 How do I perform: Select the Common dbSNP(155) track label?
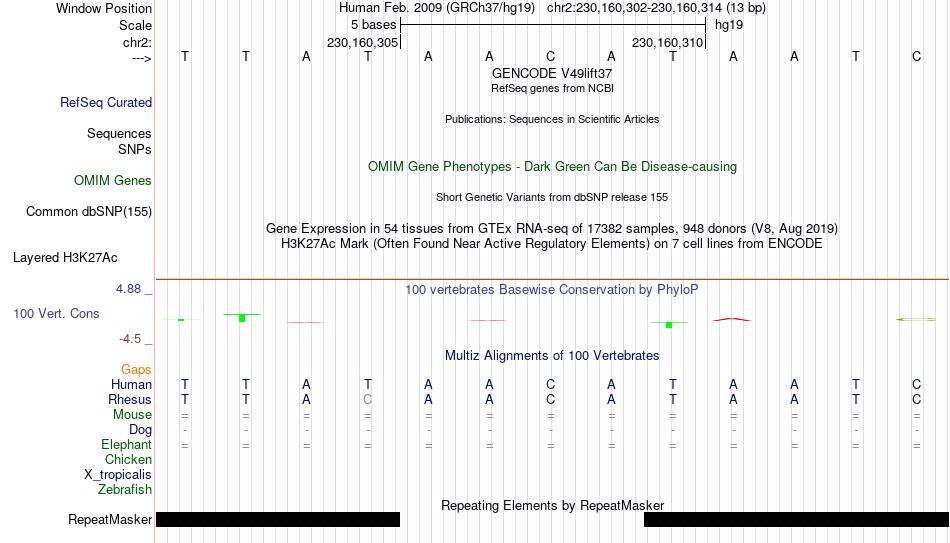click(89, 212)
